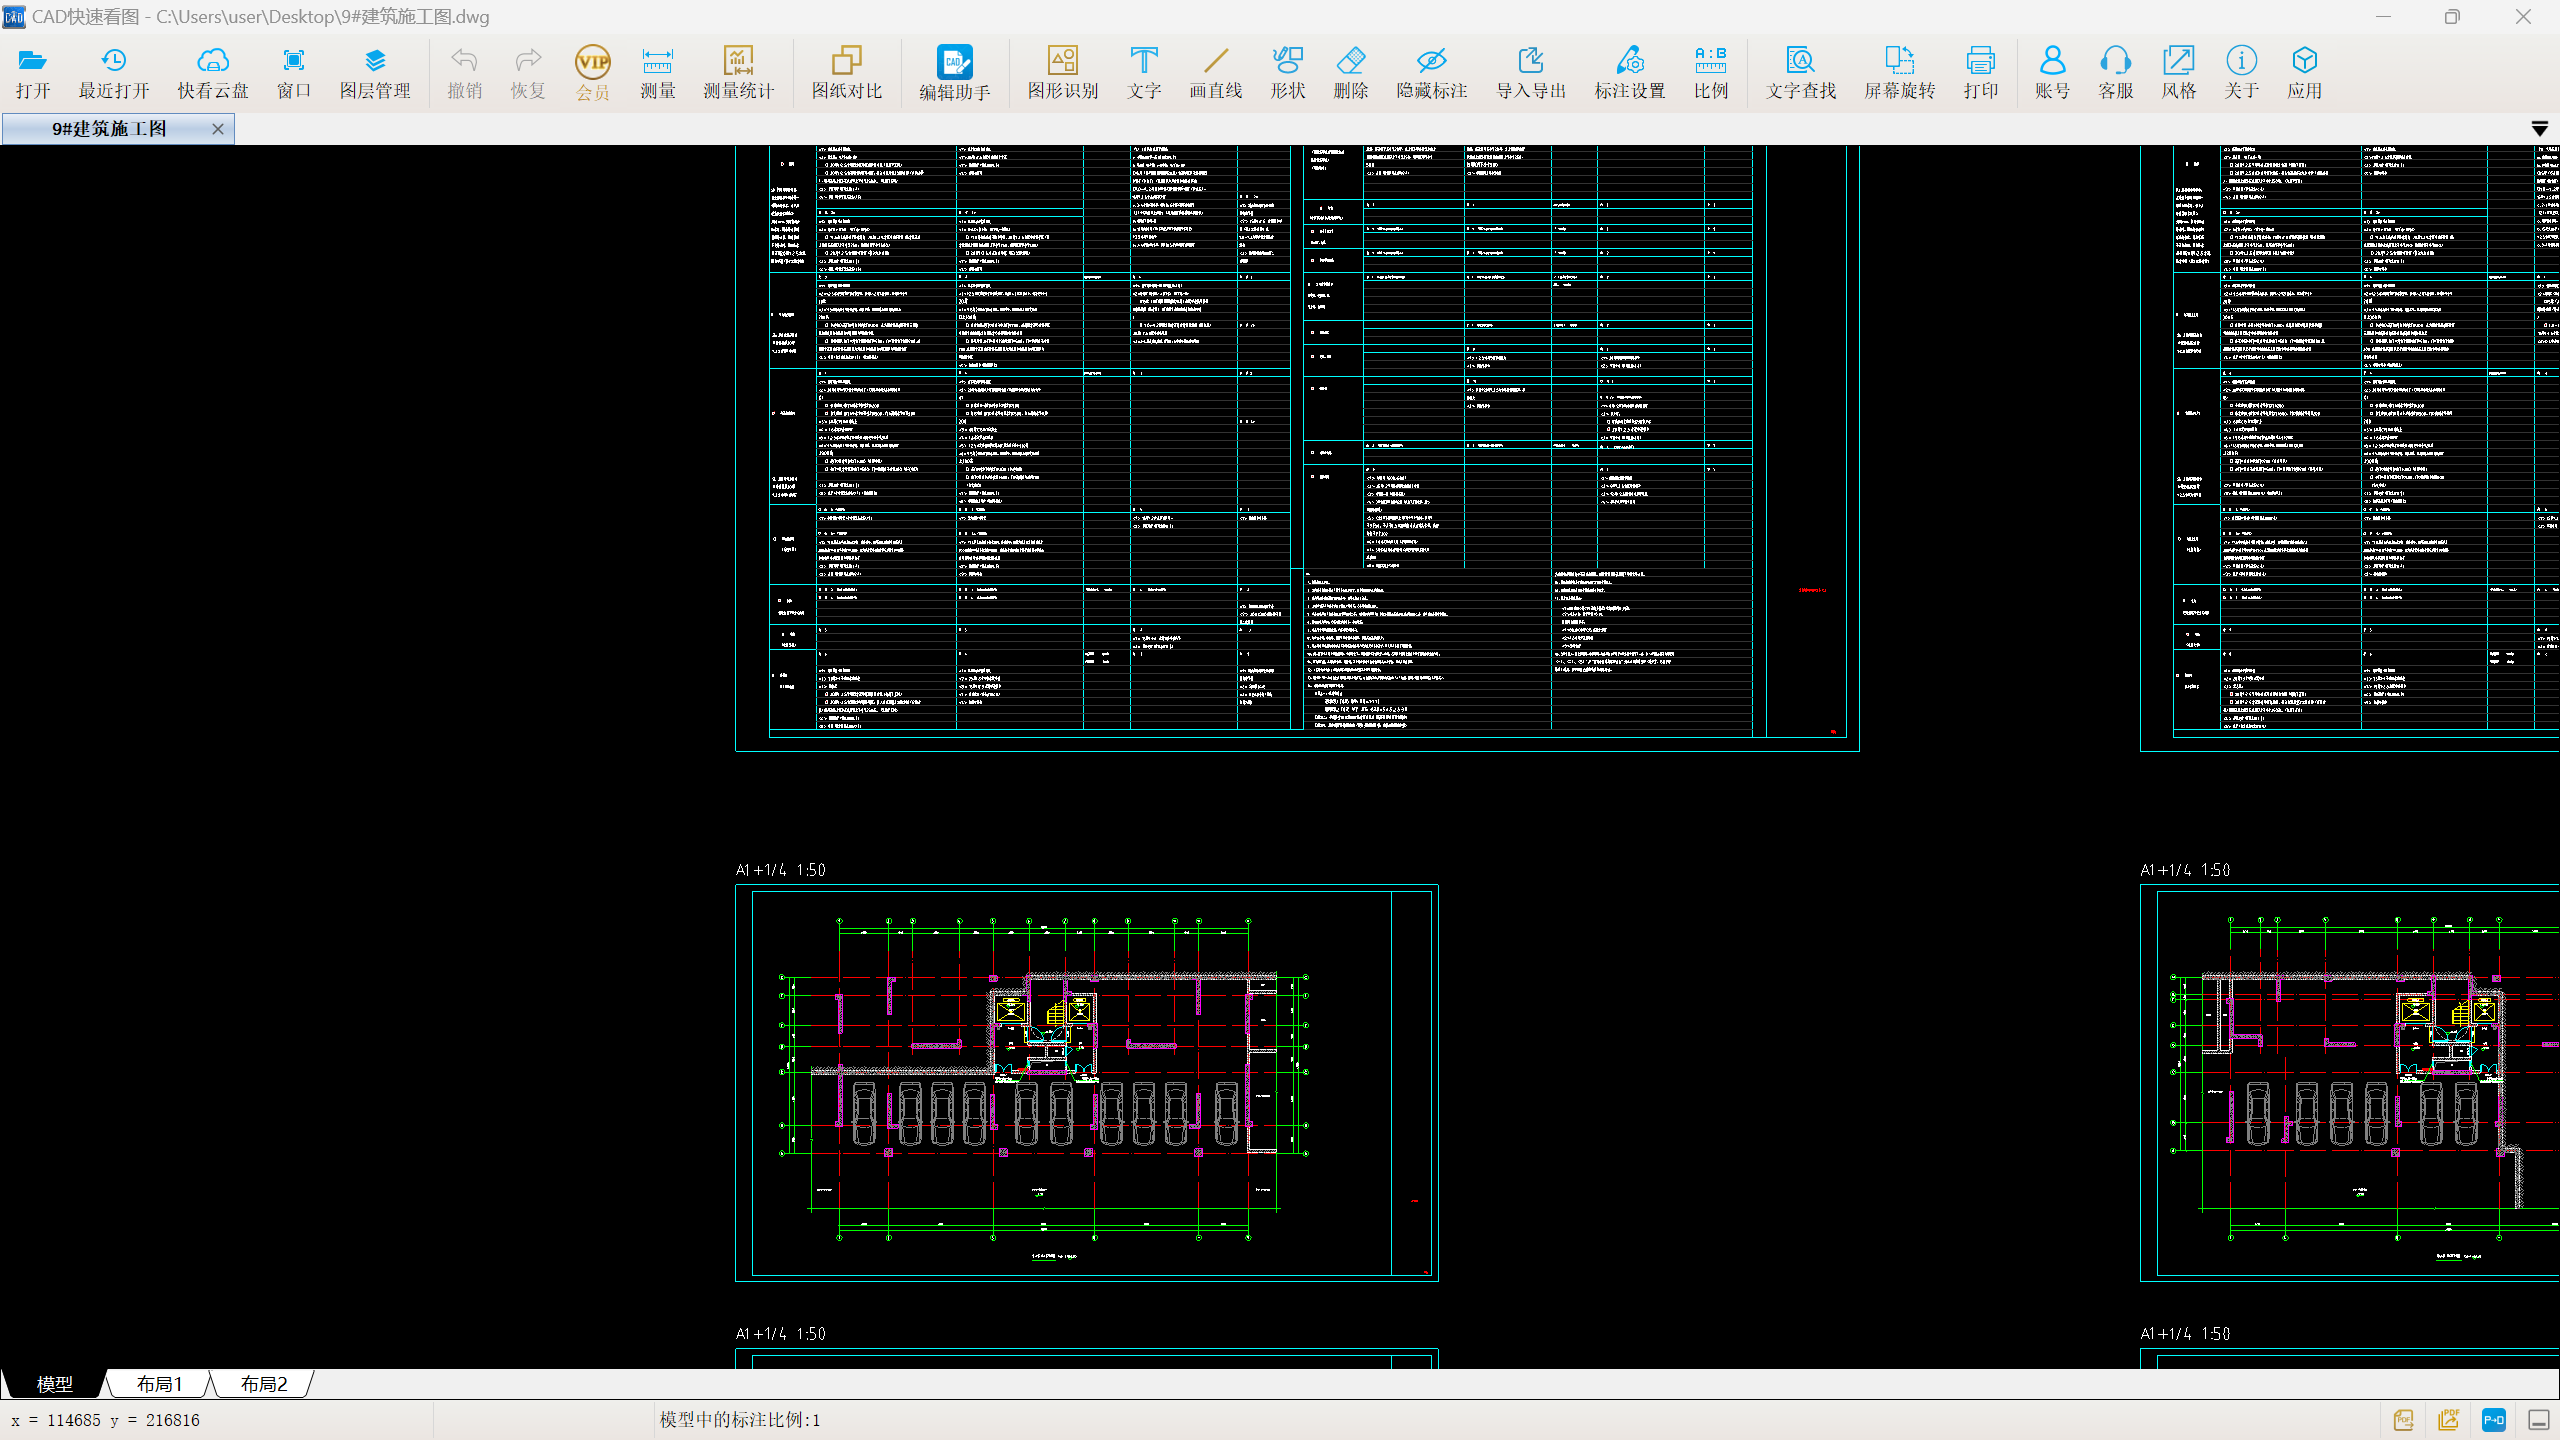
Task: Open 测量统计 measurement statistics
Action: [738, 72]
